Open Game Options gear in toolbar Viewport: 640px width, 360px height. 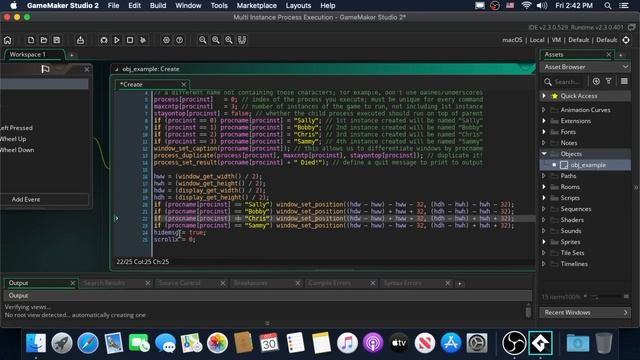(166, 40)
